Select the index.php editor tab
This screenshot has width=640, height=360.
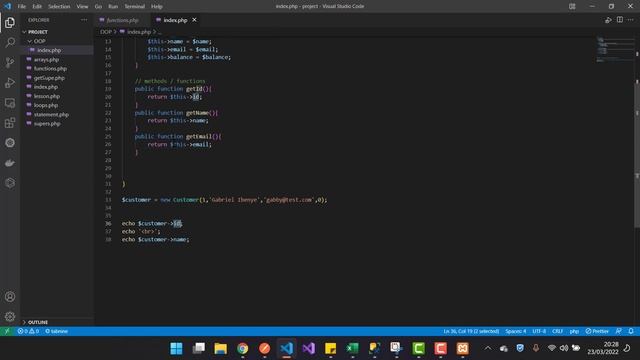175,20
